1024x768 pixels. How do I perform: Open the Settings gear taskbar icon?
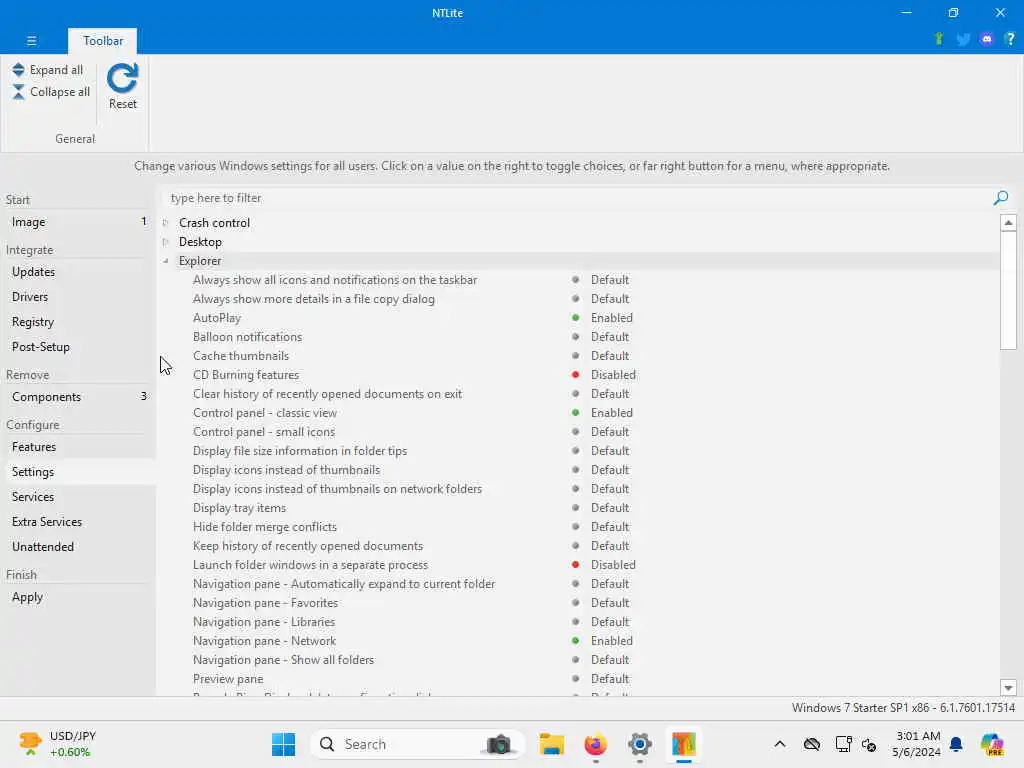click(640, 744)
